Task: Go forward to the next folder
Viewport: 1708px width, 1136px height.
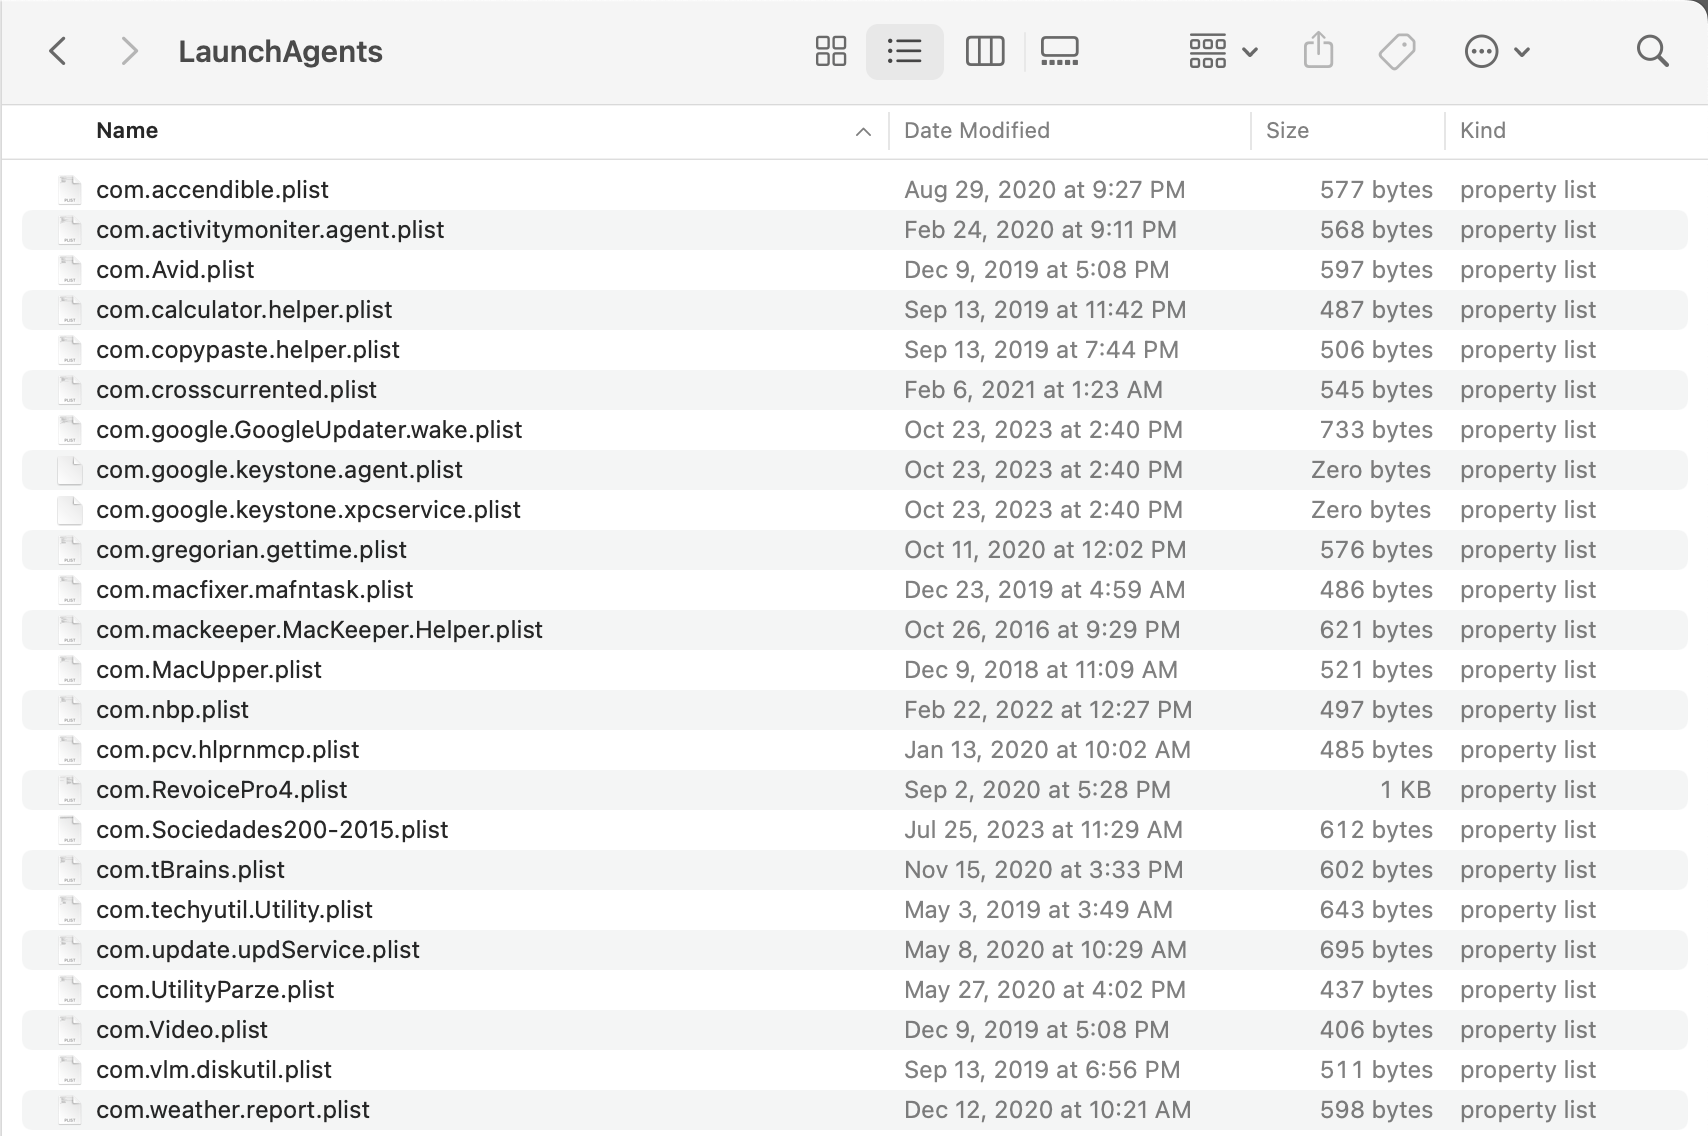Action: coord(129,51)
